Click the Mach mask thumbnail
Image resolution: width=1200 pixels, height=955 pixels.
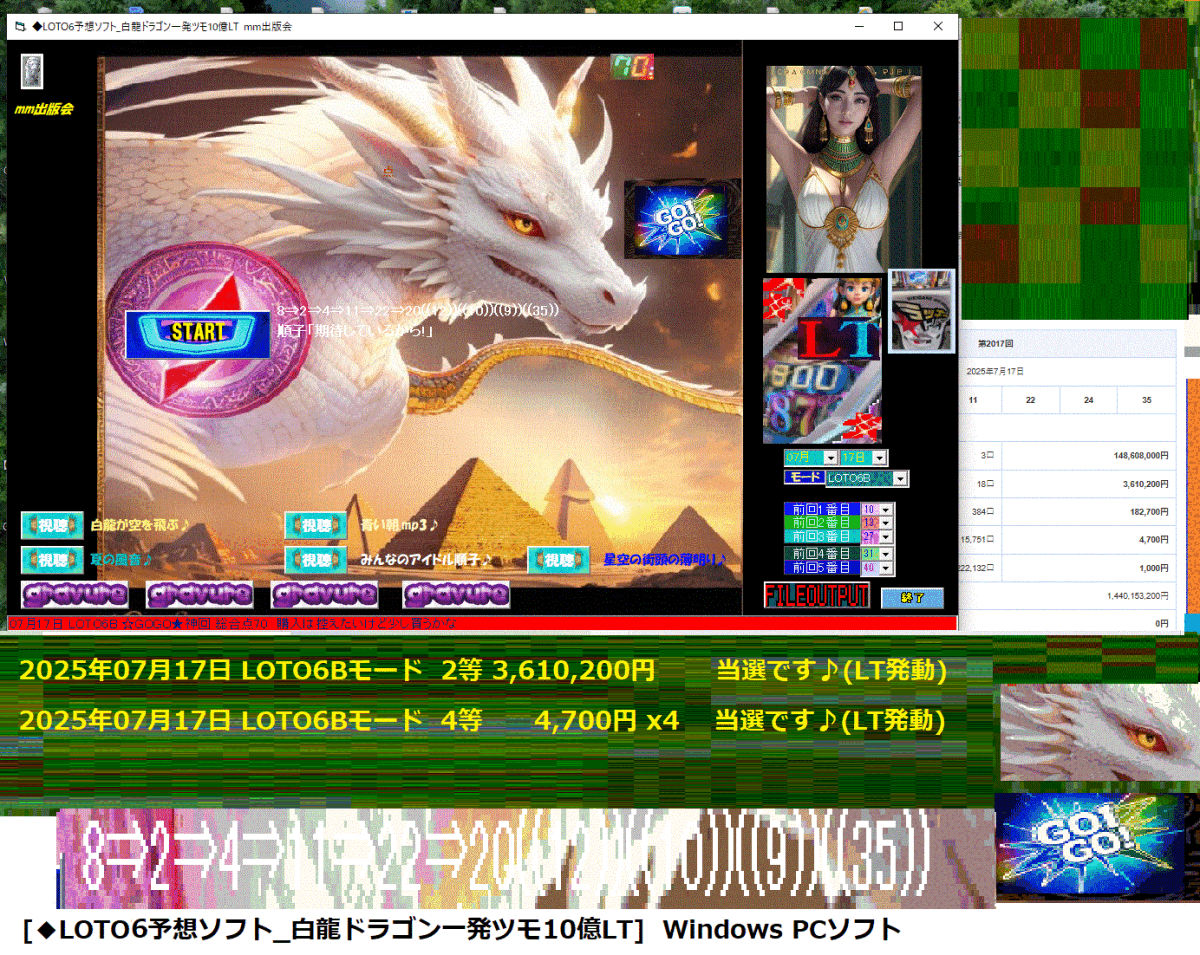[921, 310]
